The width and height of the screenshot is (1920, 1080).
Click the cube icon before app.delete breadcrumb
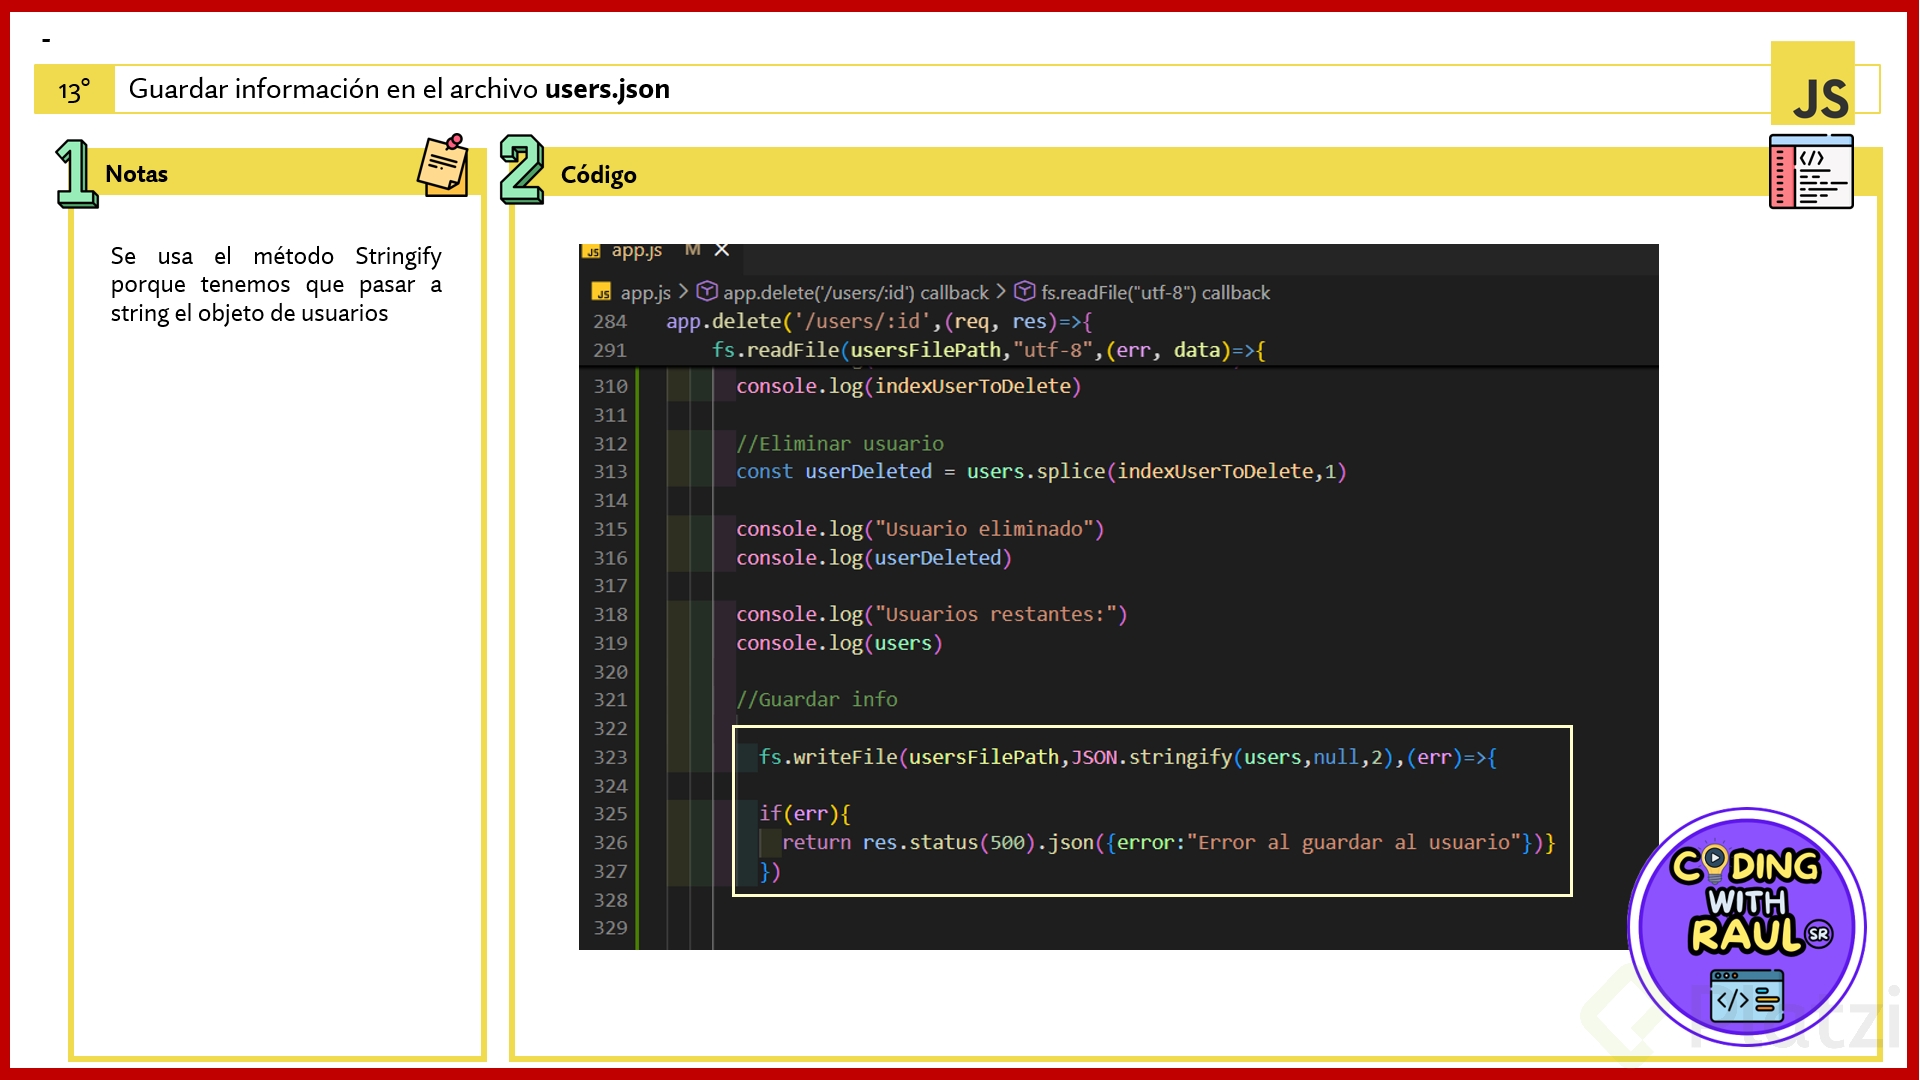tap(707, 291)
